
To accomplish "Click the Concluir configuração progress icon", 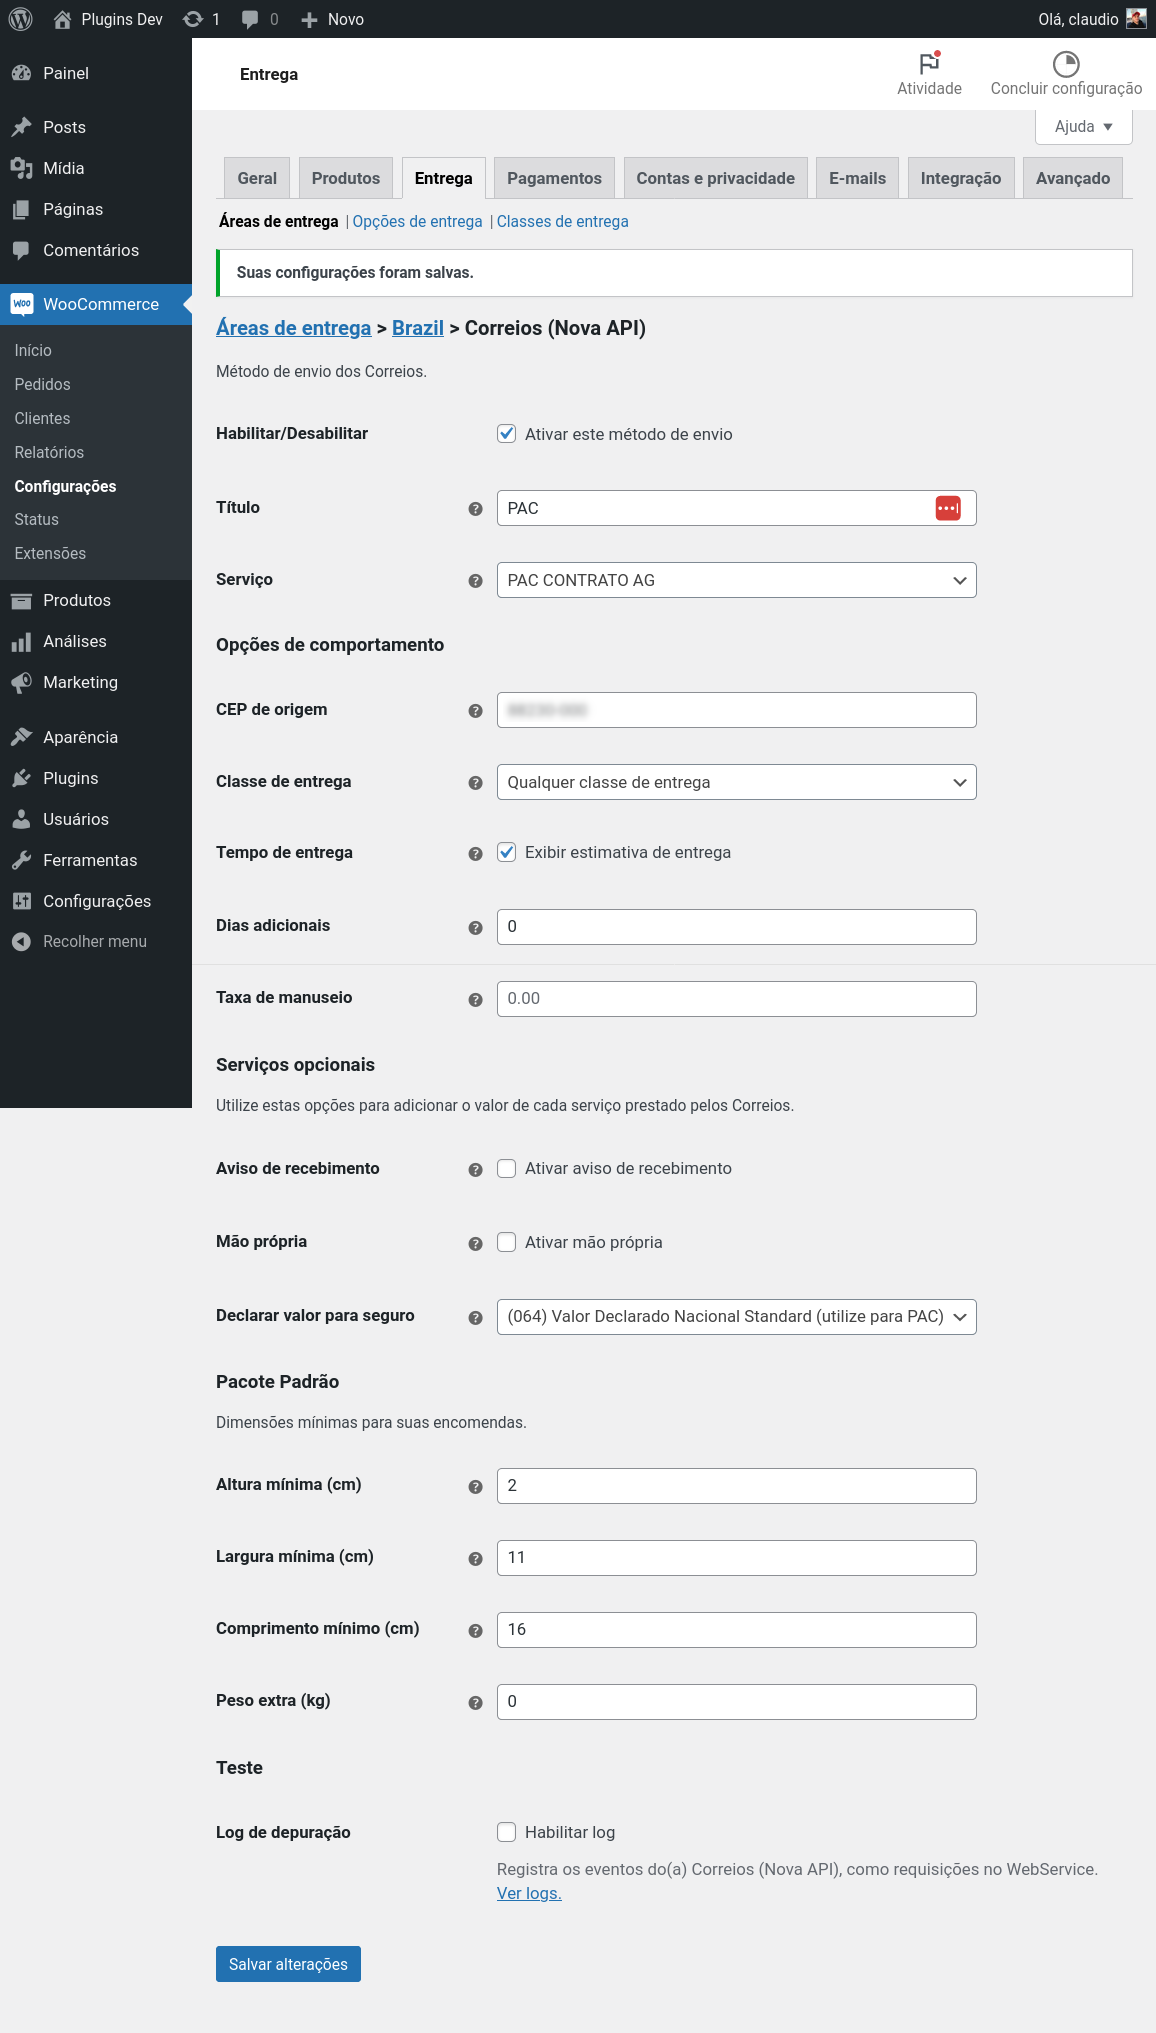I will [x=1066, y=64].
